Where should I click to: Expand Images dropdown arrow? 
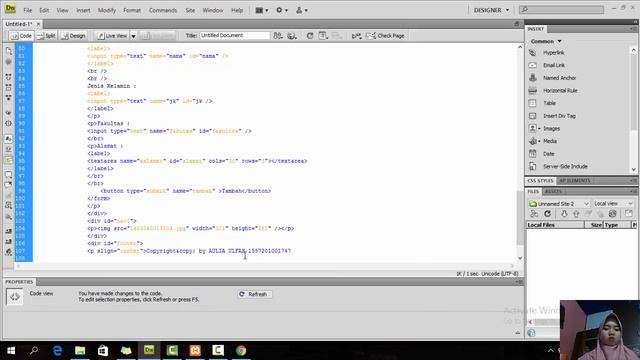pyautogui.click(x=539, y=129)
